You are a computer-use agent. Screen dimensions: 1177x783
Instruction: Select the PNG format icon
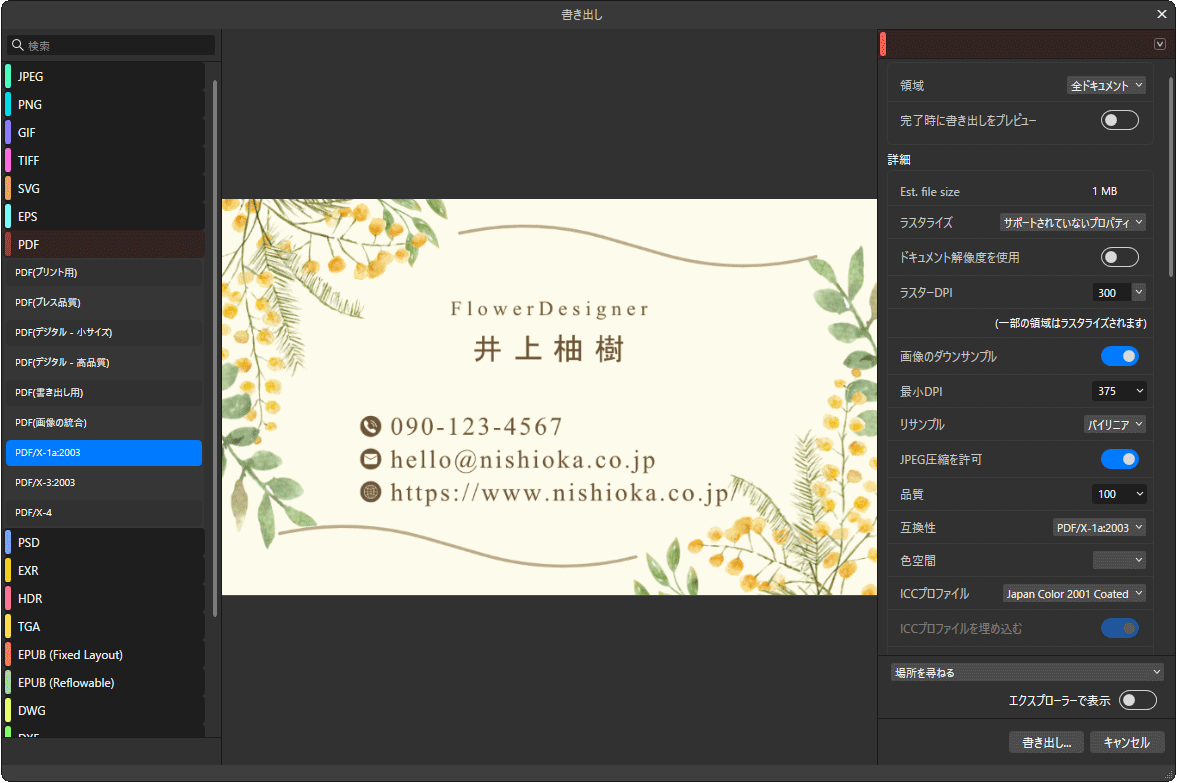8,104
